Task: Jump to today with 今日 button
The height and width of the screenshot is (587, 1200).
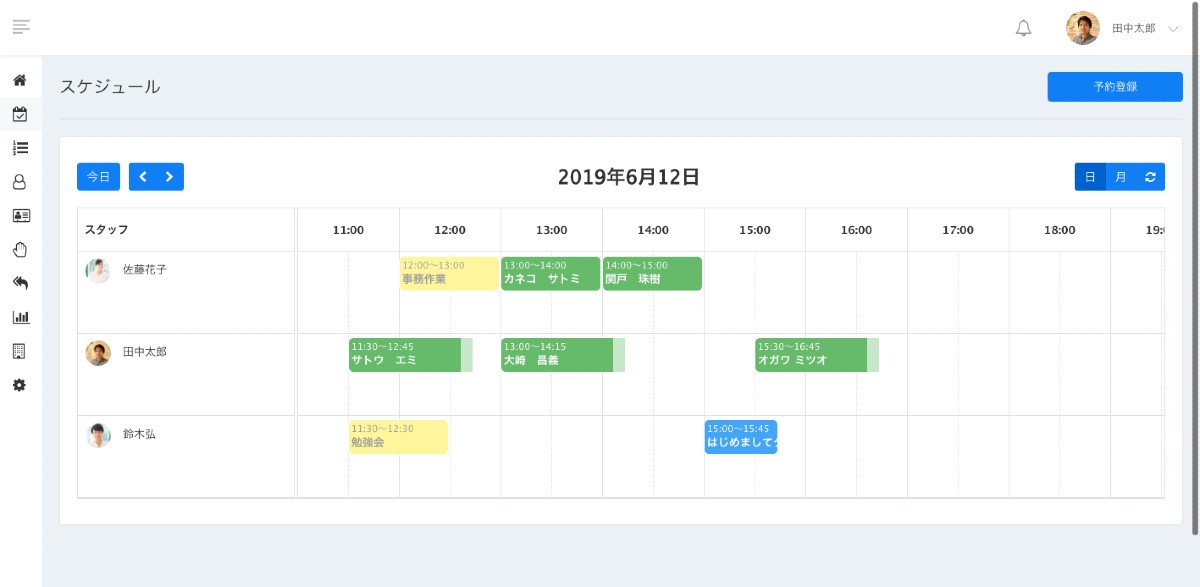Action: point(98,177)
